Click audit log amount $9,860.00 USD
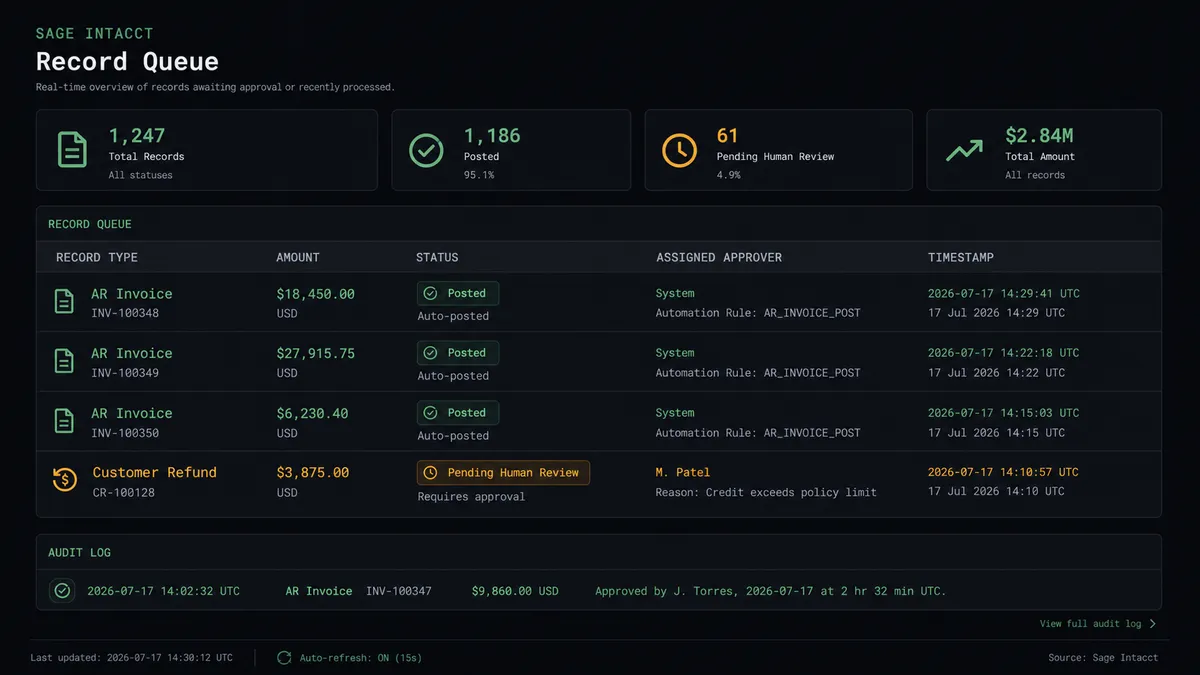The image size is (1200, 675). 515,591
